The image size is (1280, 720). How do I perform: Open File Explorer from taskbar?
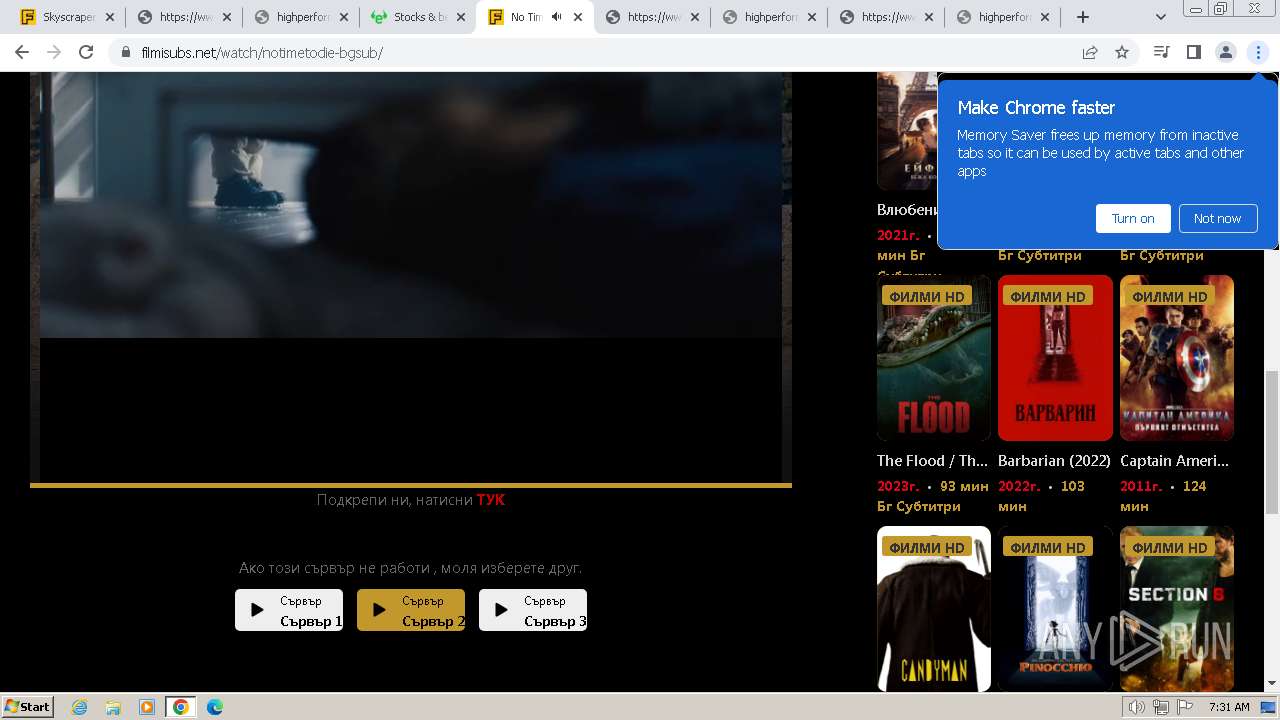click(113, 707)
